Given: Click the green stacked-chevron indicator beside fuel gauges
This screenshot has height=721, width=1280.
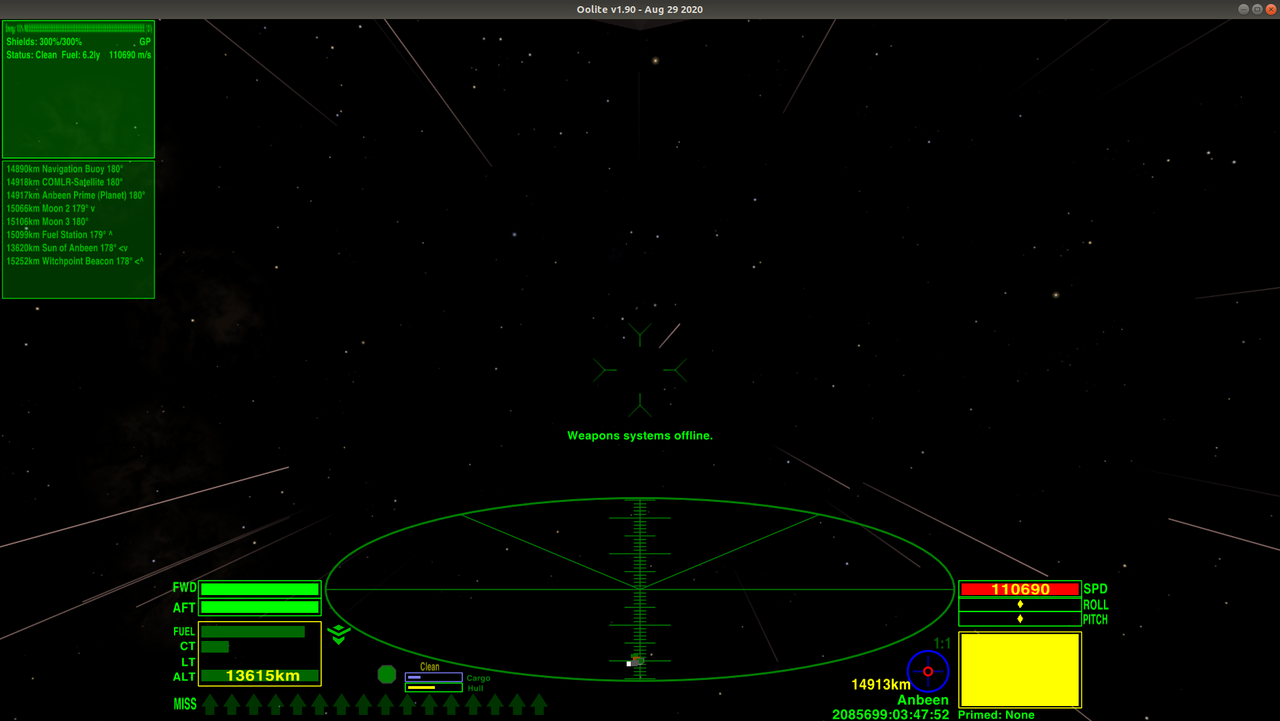Looking at the screenshot, I should [339, 634].
